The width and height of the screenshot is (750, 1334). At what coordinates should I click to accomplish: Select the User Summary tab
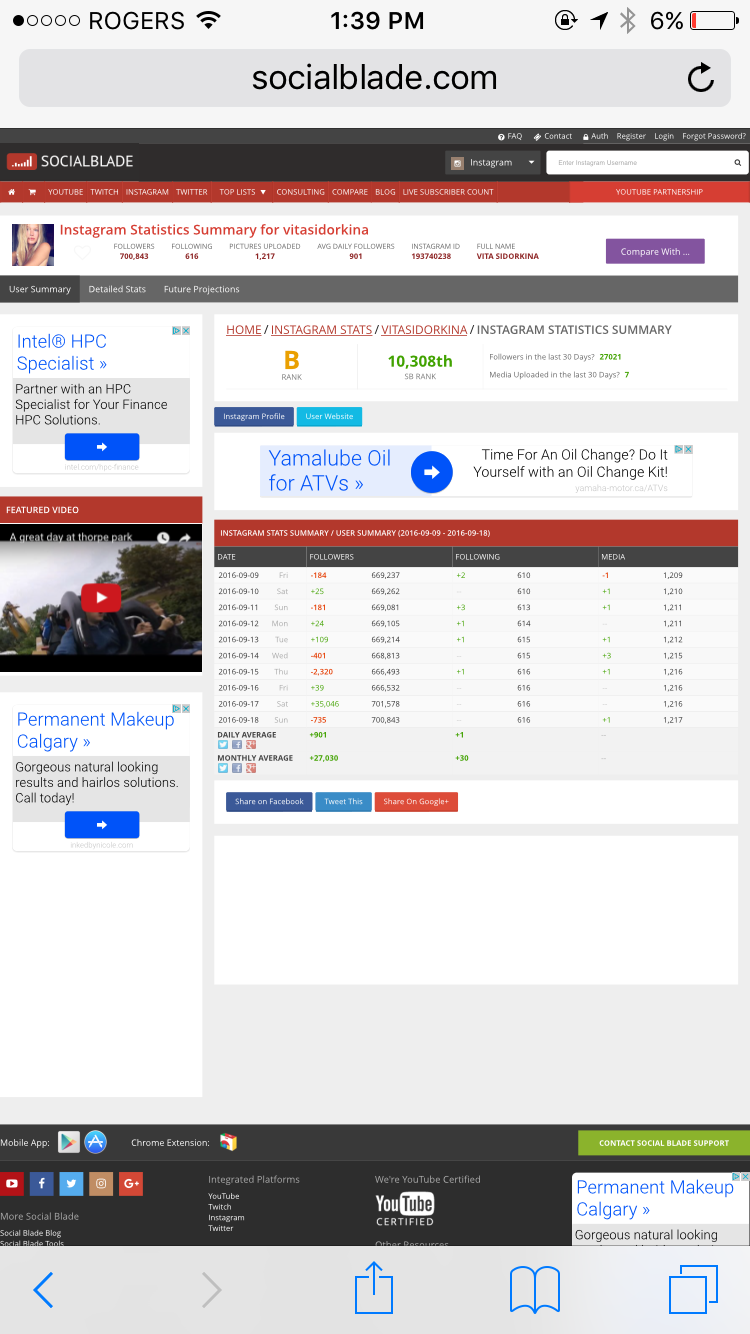point(40,289)
